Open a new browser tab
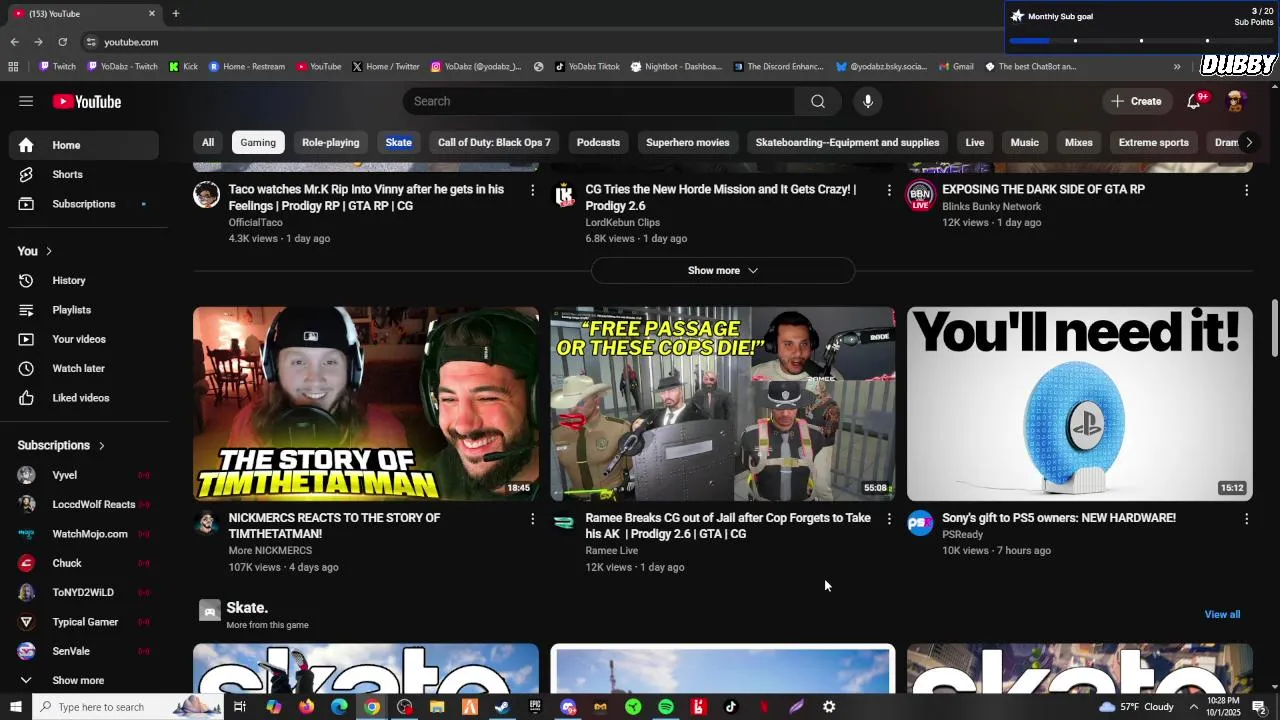 tap(175, 13)
